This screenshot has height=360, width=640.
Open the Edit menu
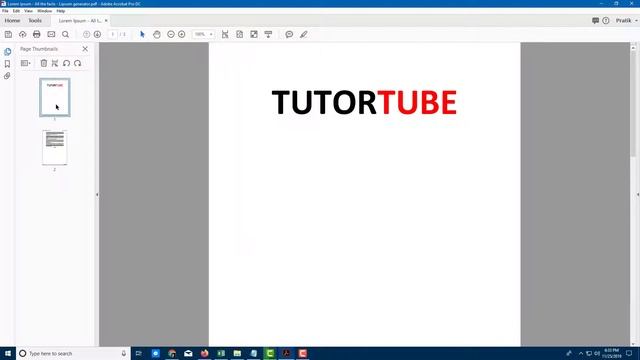click(x=16, y=11)
